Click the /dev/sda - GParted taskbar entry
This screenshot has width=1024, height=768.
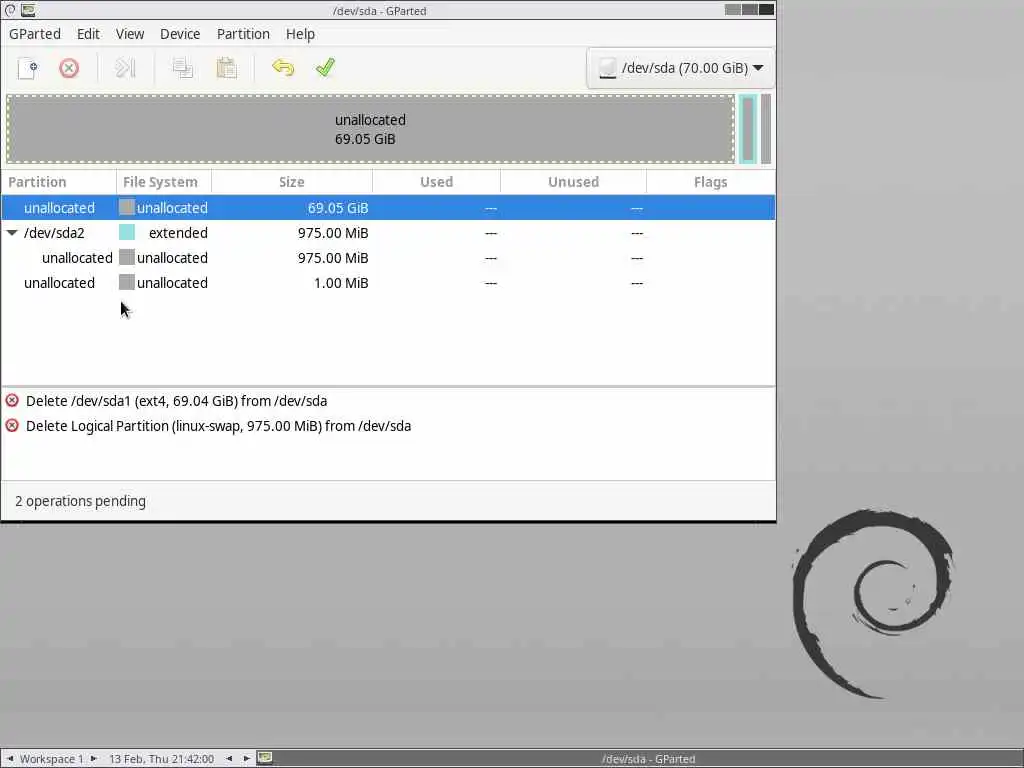click(x=648, y=759)
